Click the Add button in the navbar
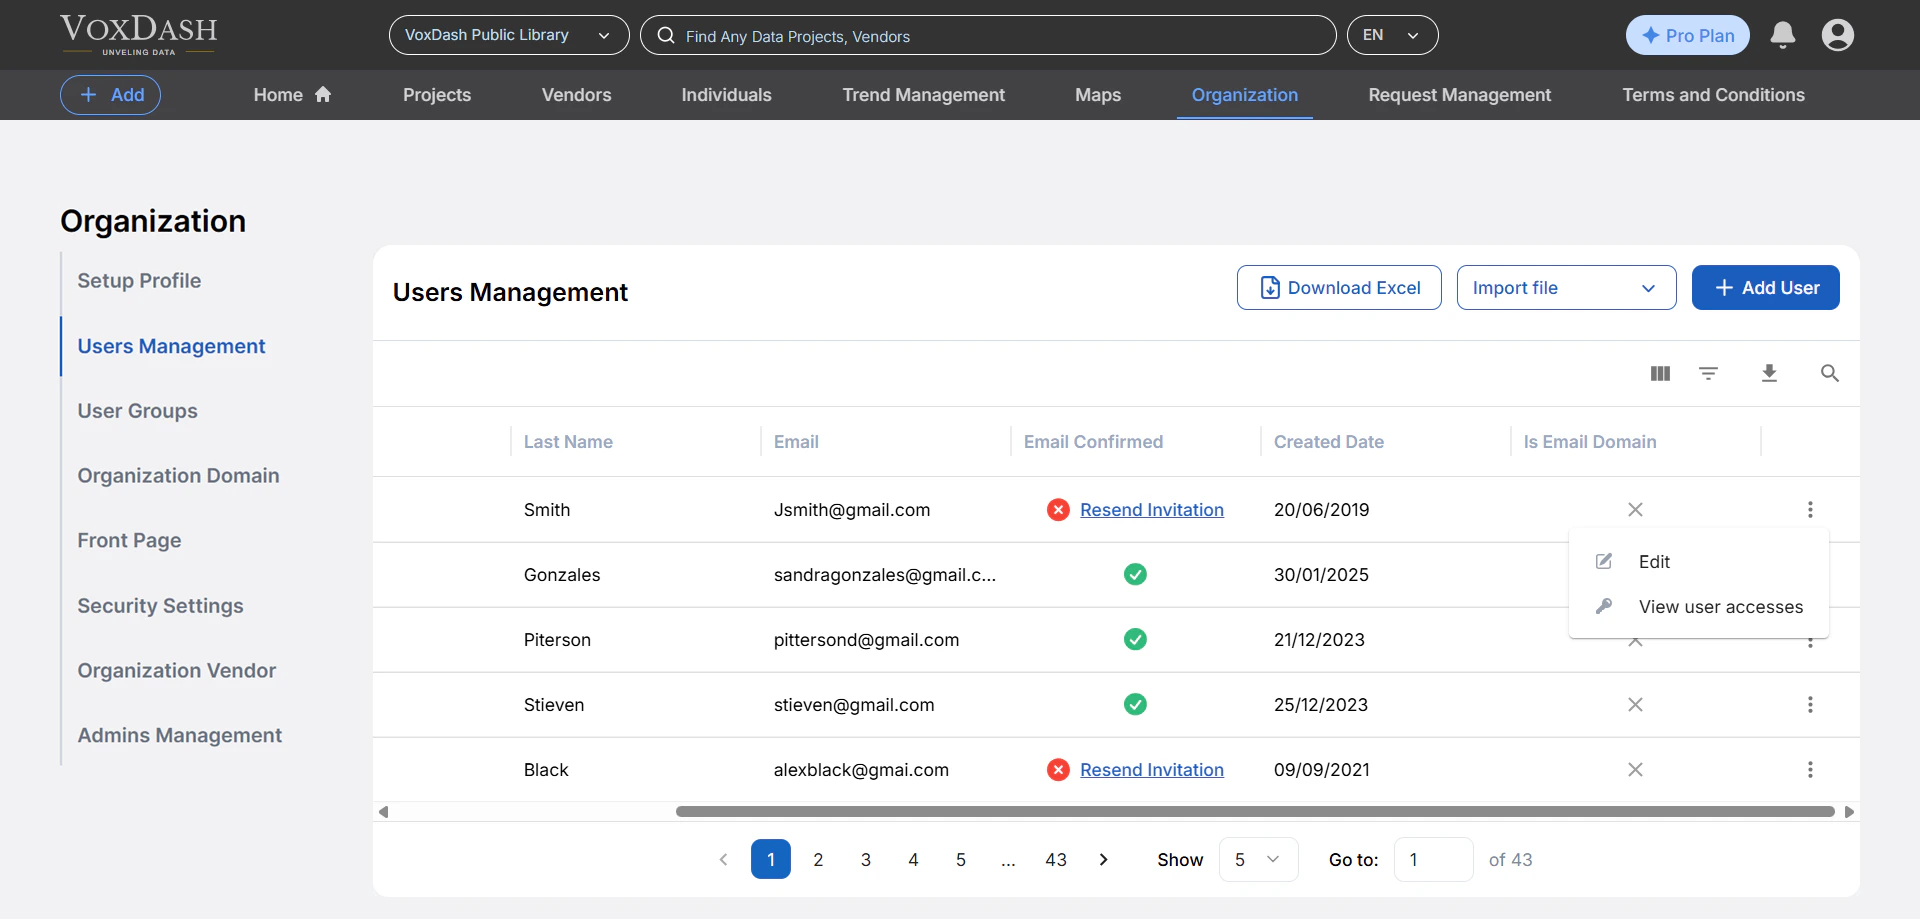This screenshot has height=919, width=1920. point(110,95)
